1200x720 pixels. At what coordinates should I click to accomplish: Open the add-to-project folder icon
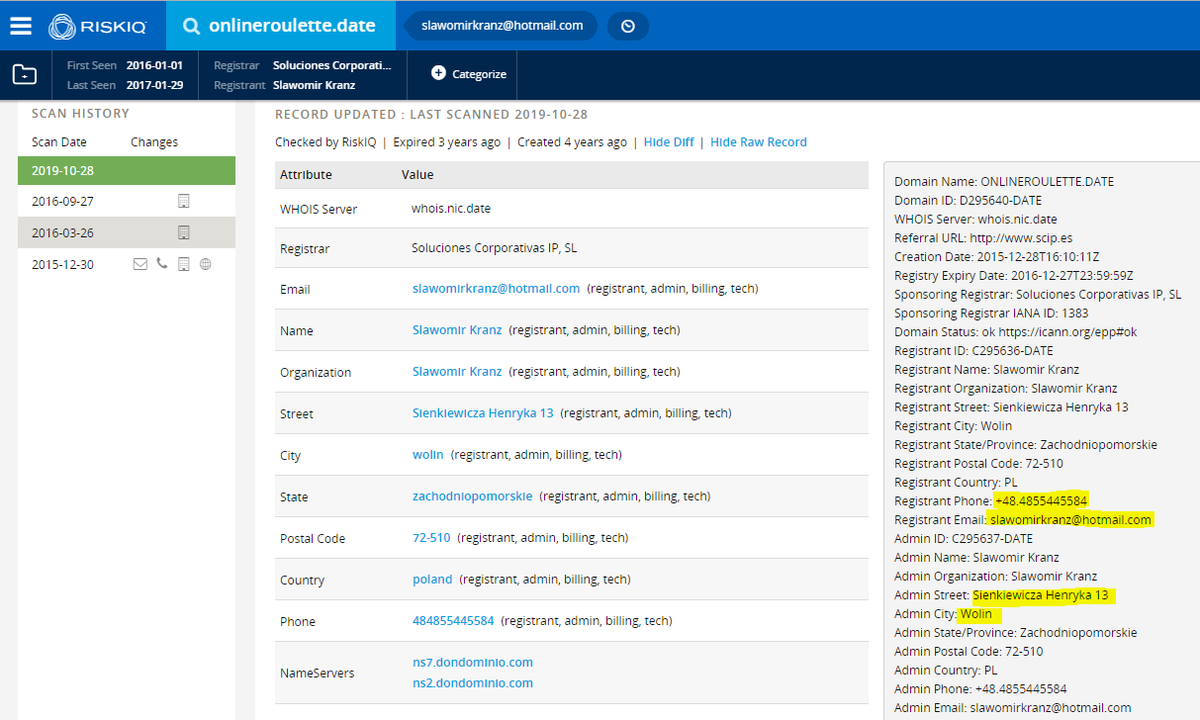[x=25, y=74]
